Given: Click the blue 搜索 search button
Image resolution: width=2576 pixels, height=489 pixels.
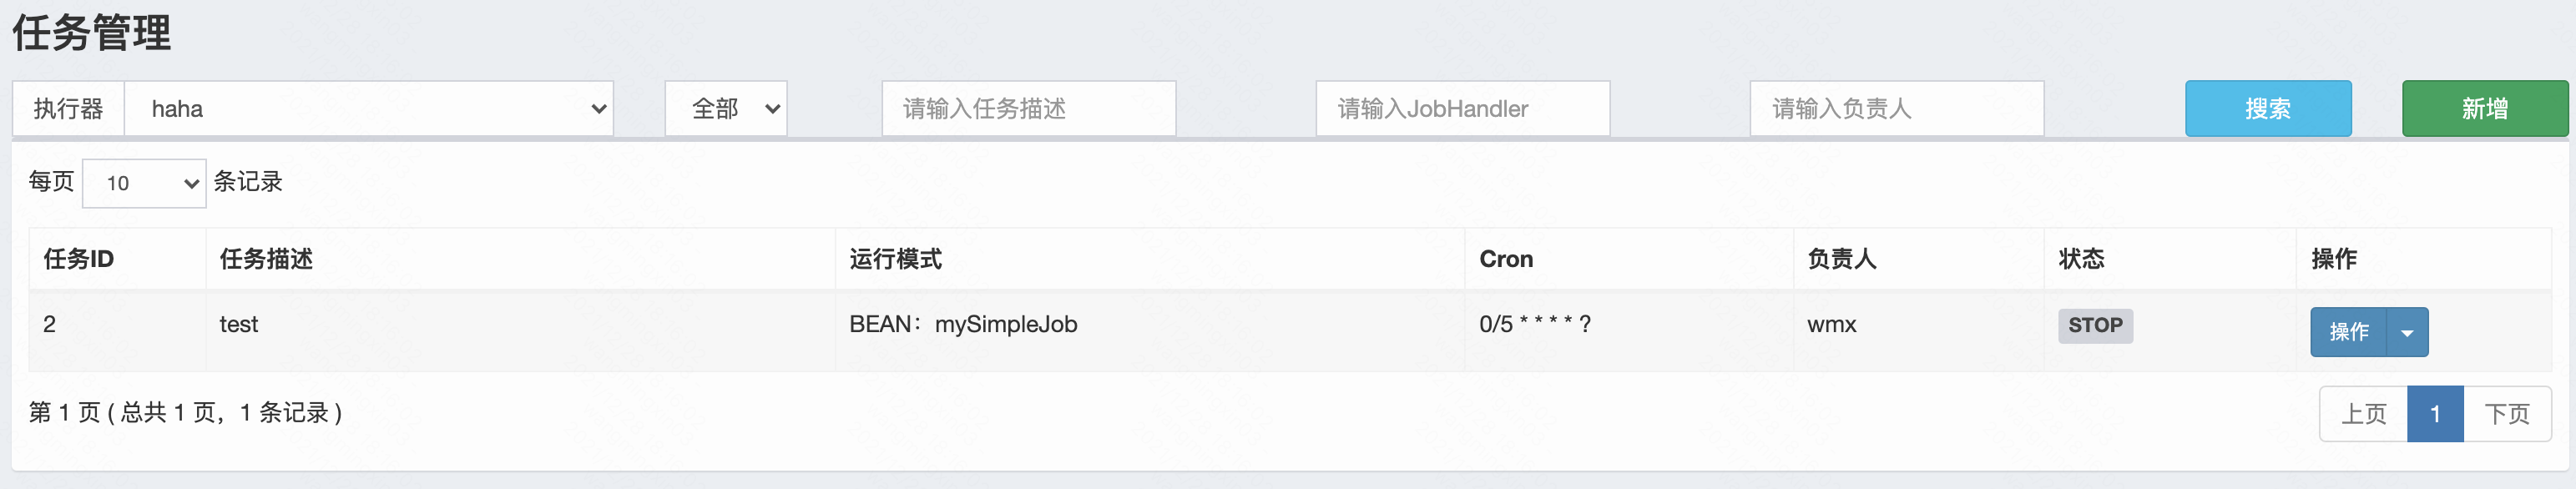Looking at the screenshot, I should 2267,109.
